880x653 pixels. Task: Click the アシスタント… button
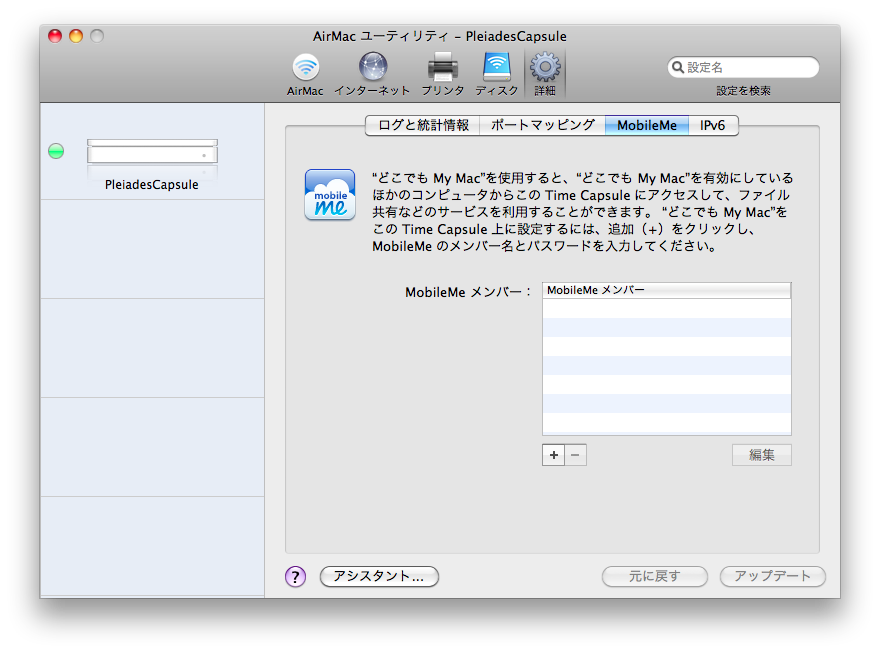379,576
